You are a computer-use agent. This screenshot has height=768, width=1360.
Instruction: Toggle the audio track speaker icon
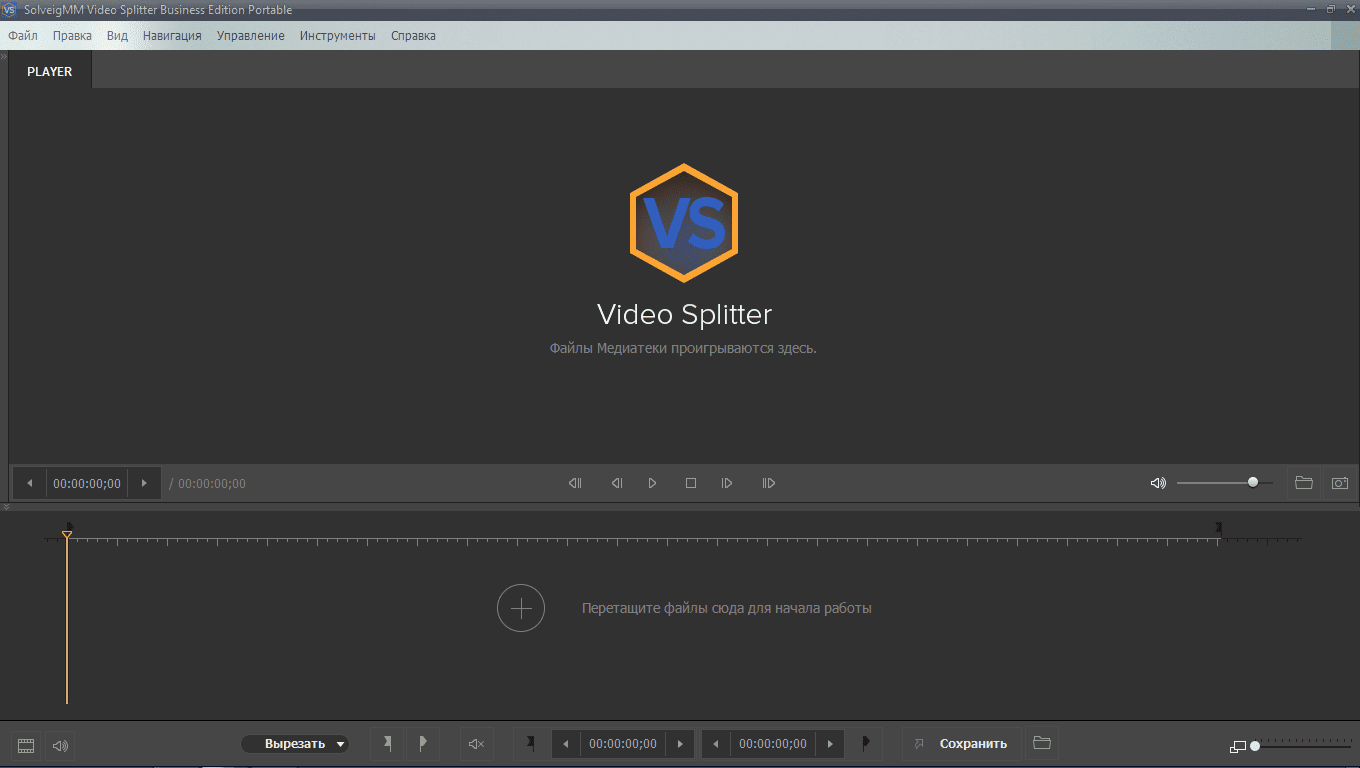[x=60, y=745]
